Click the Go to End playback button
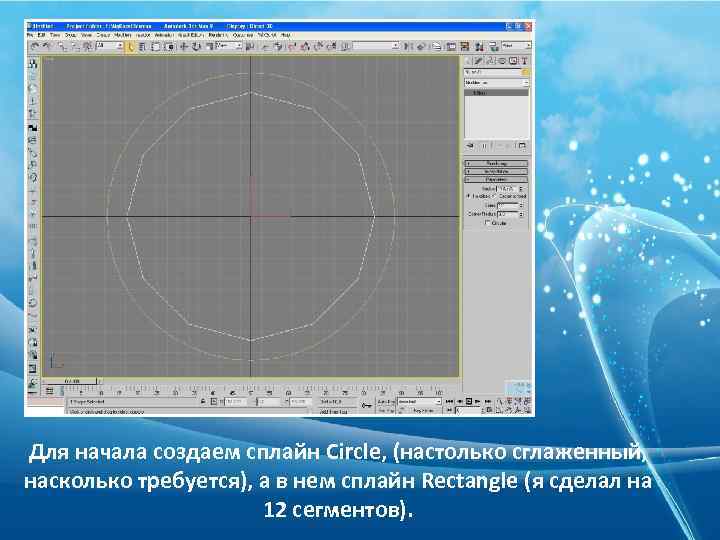The height and width of the screenshot is (540, 720). 487,401
